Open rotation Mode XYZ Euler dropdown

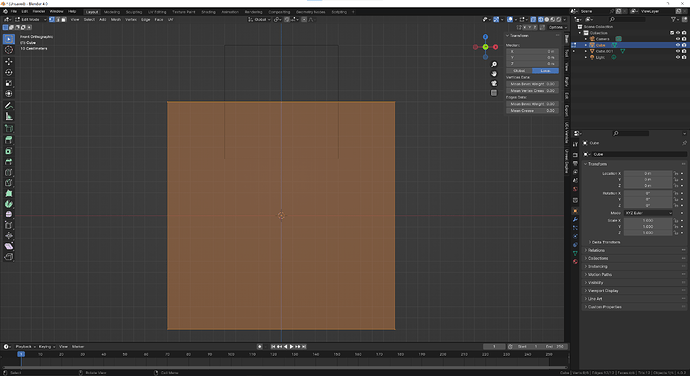coord(648,213)
